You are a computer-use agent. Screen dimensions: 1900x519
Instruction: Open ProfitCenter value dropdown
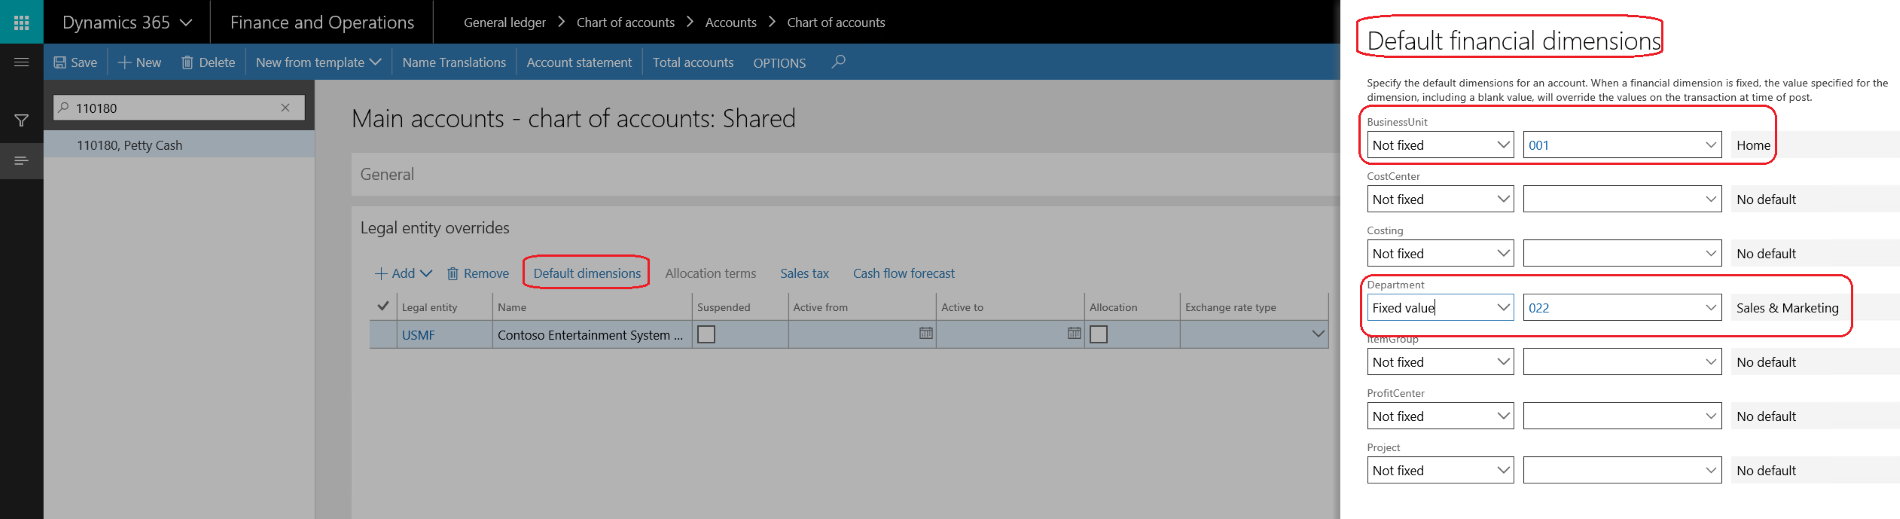click(x=1622, y=416)
